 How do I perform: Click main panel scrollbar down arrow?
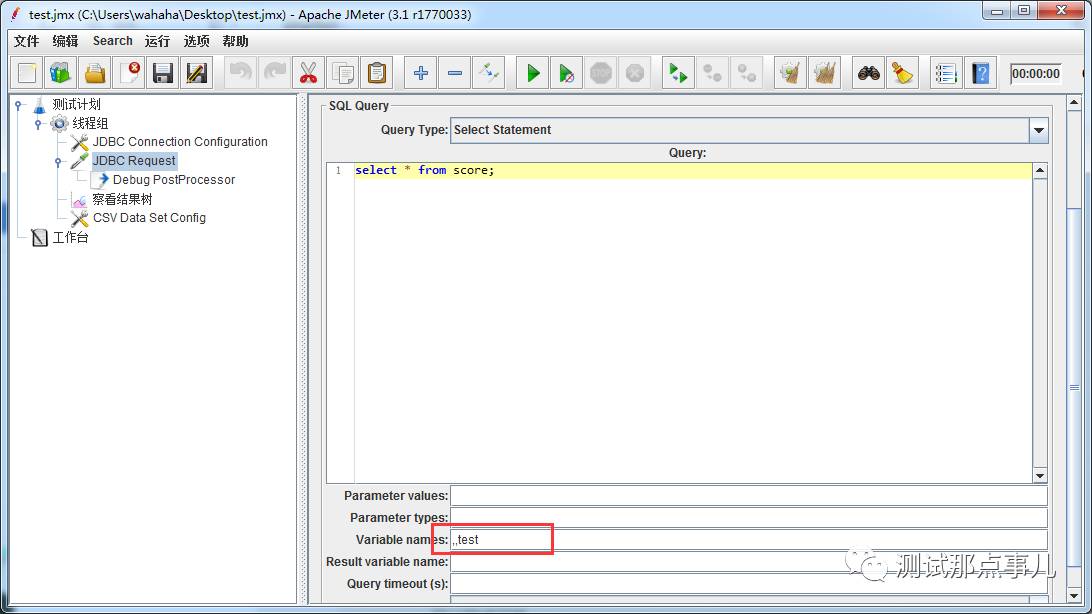[x=1074, y=596]
